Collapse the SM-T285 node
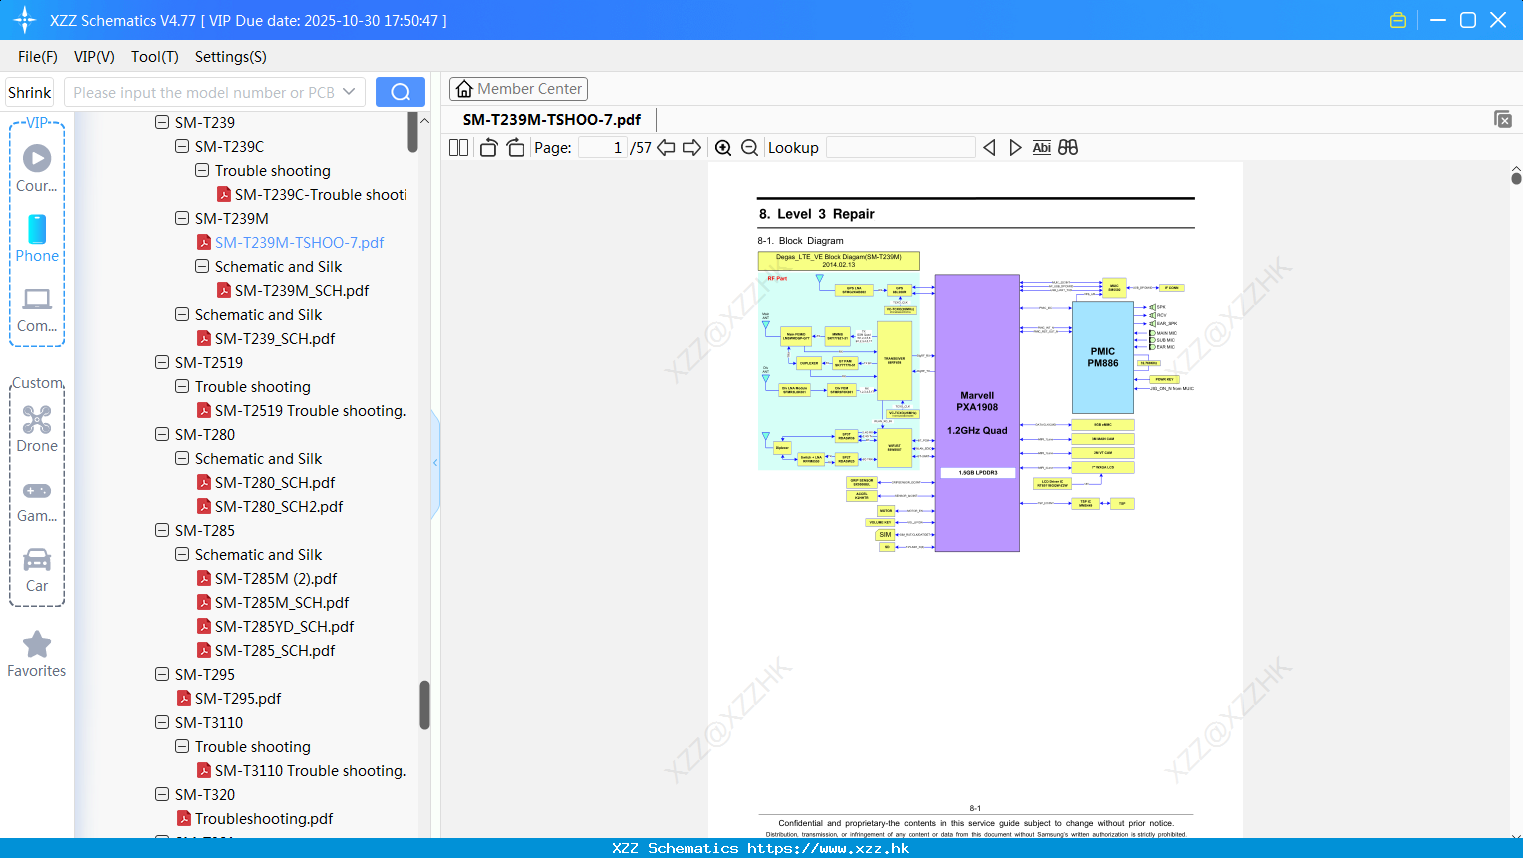 162,530
